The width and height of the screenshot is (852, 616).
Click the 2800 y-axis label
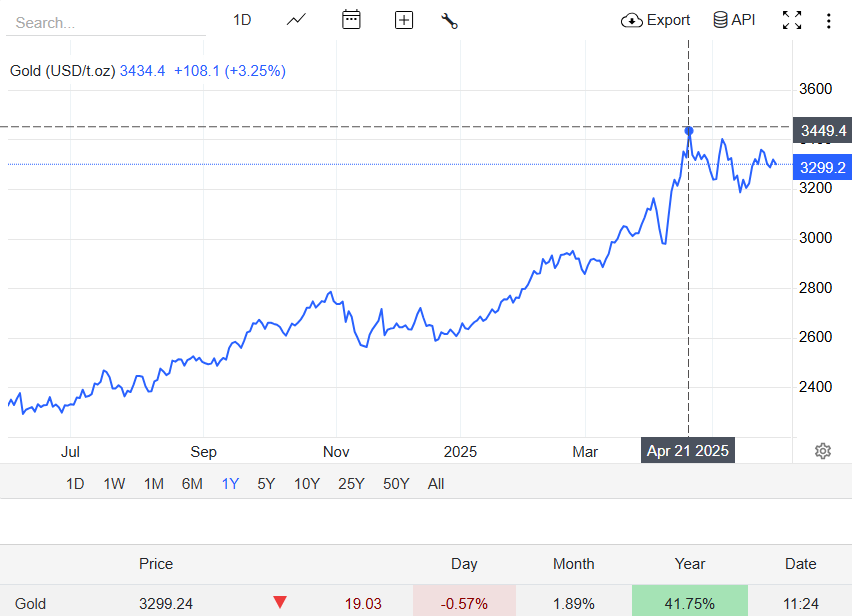point(815,287)
